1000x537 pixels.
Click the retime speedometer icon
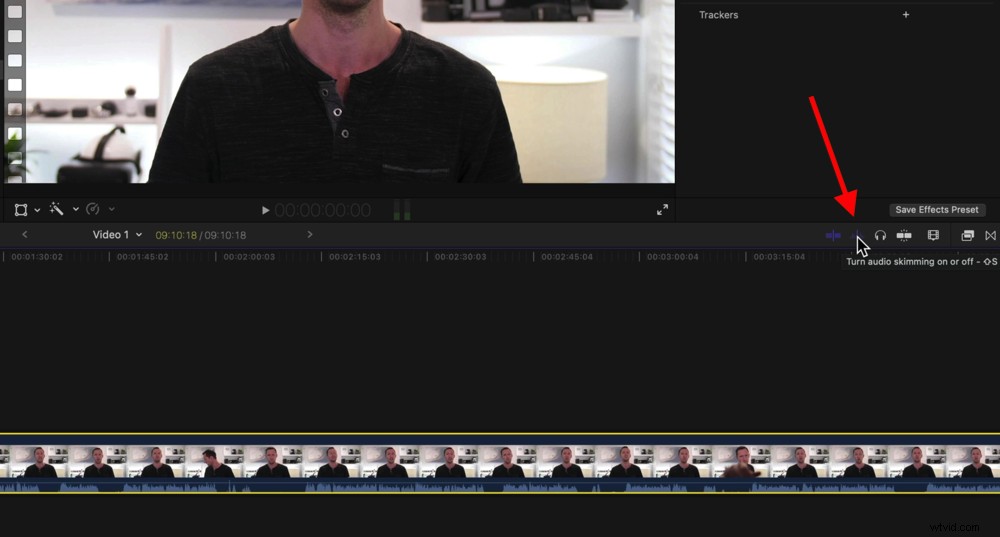click(92, 209)
